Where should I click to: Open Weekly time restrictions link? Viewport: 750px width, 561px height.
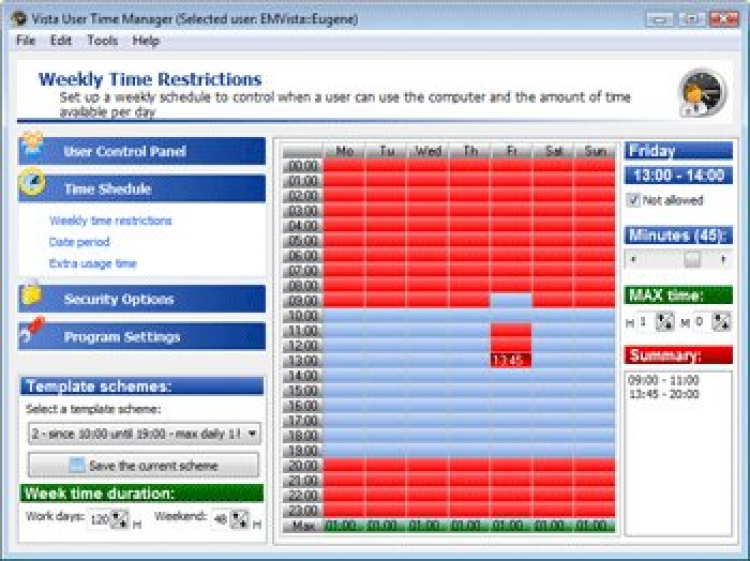pos(110,220)
